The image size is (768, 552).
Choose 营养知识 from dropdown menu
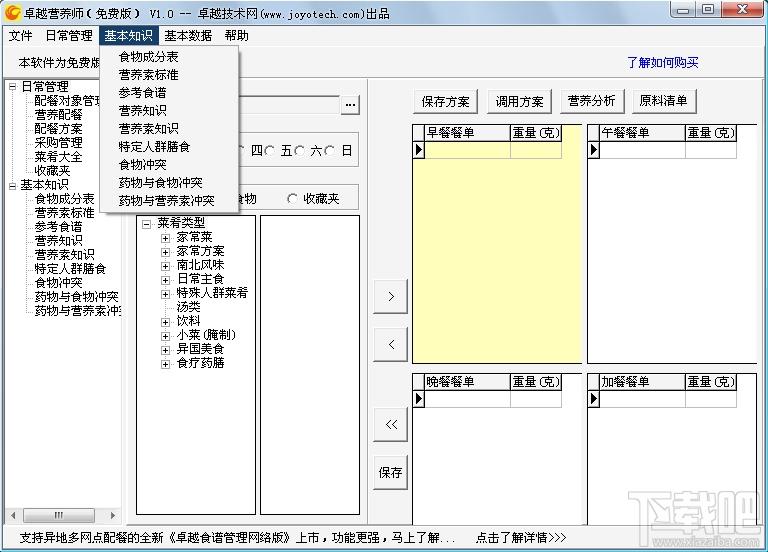pyautogui.click(x=169, y=111)
